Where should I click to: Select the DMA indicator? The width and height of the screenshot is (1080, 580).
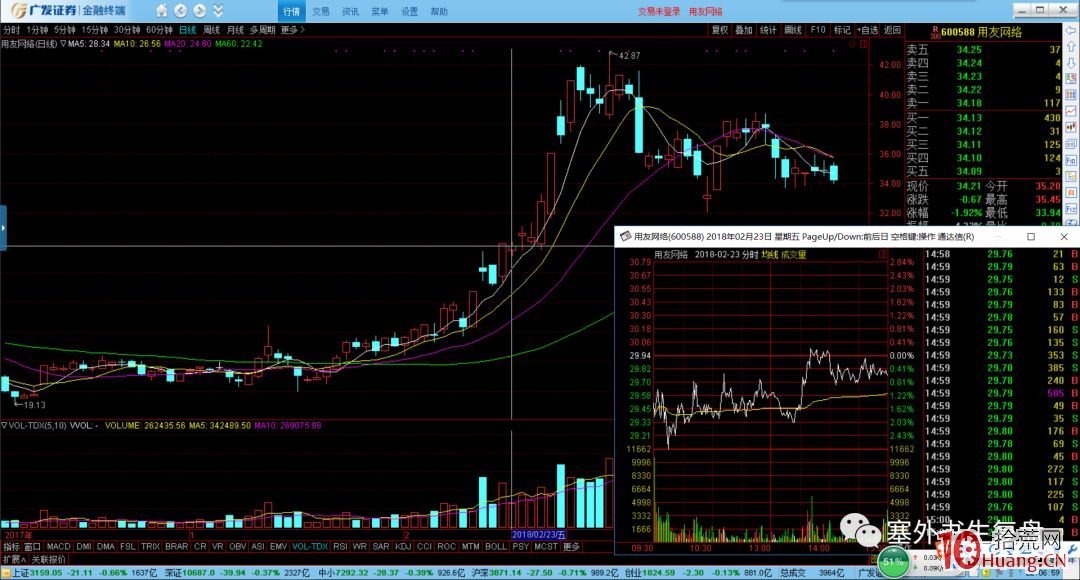click(105, 546)
